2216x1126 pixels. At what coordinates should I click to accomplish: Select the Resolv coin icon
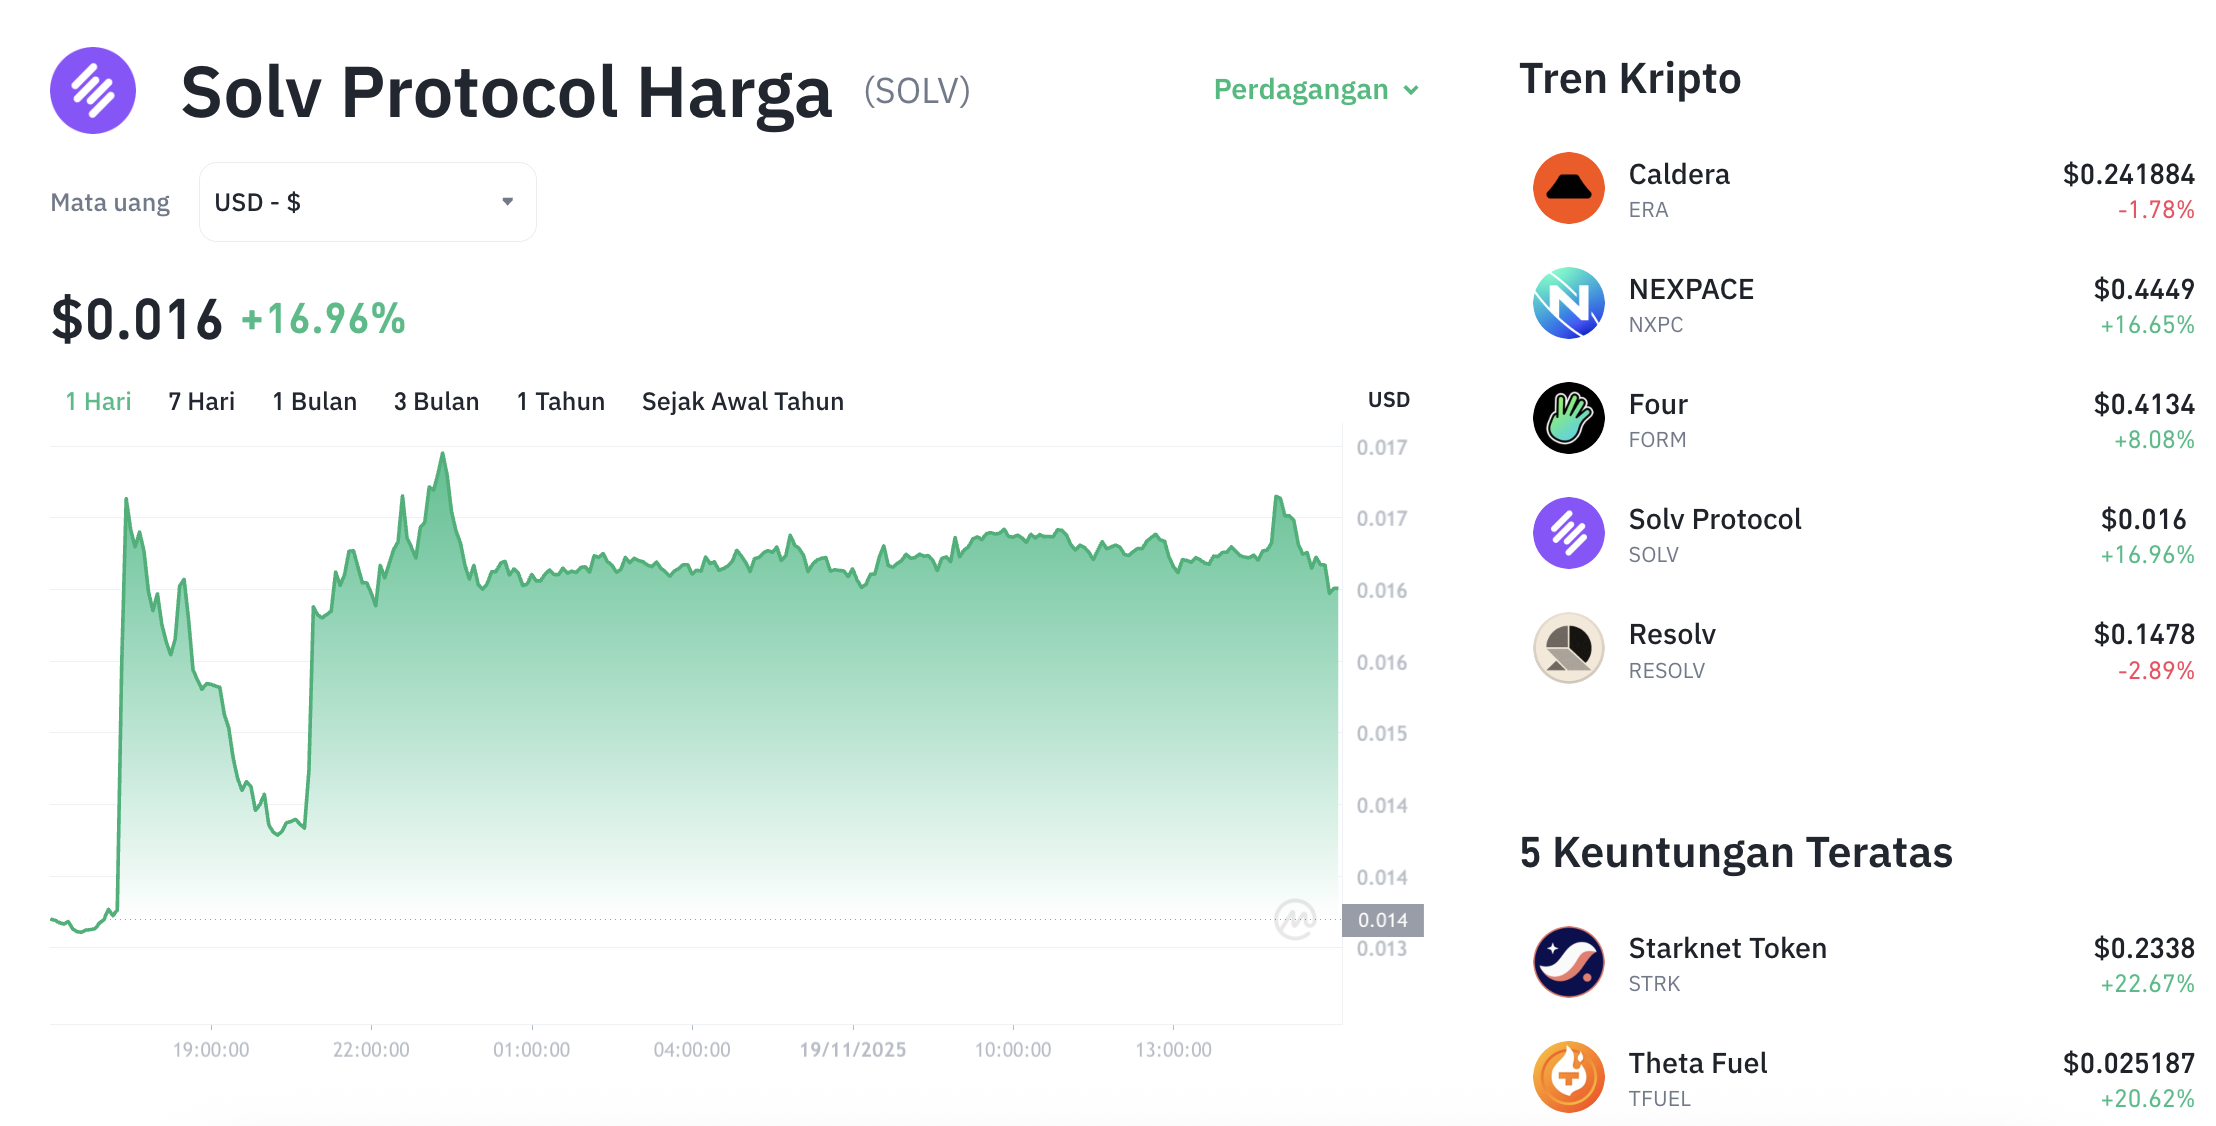[x=1568, y=648]
